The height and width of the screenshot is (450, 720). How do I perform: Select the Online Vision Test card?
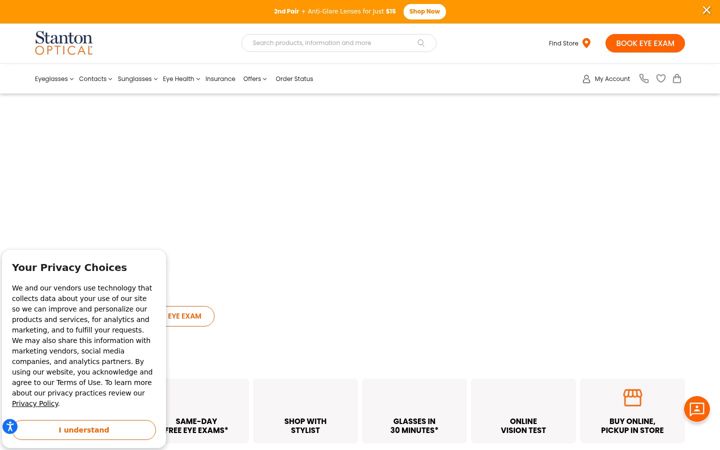(523, 411)
